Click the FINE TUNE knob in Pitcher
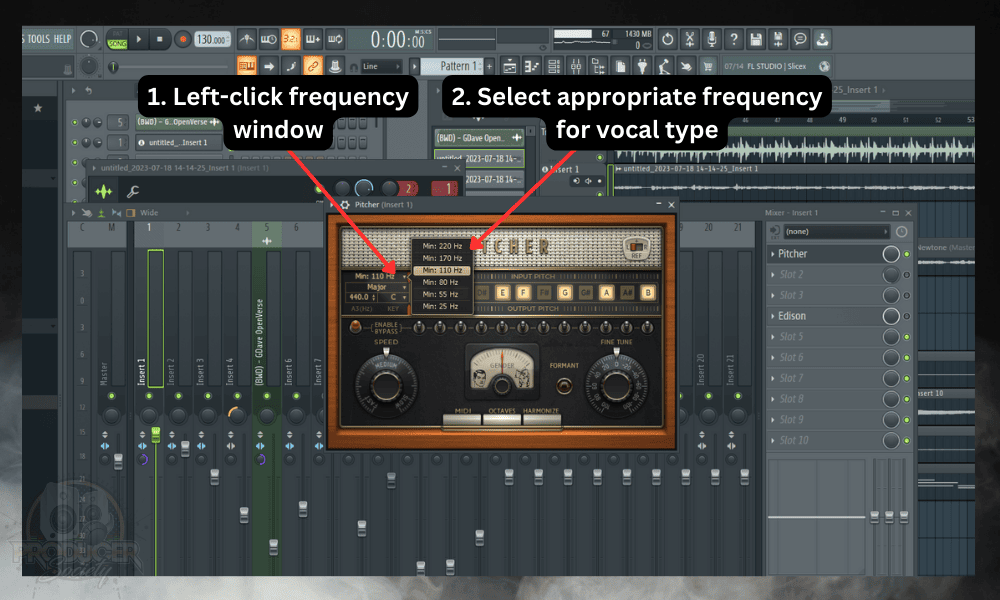 pyautogui.click(x=616, y=384)
